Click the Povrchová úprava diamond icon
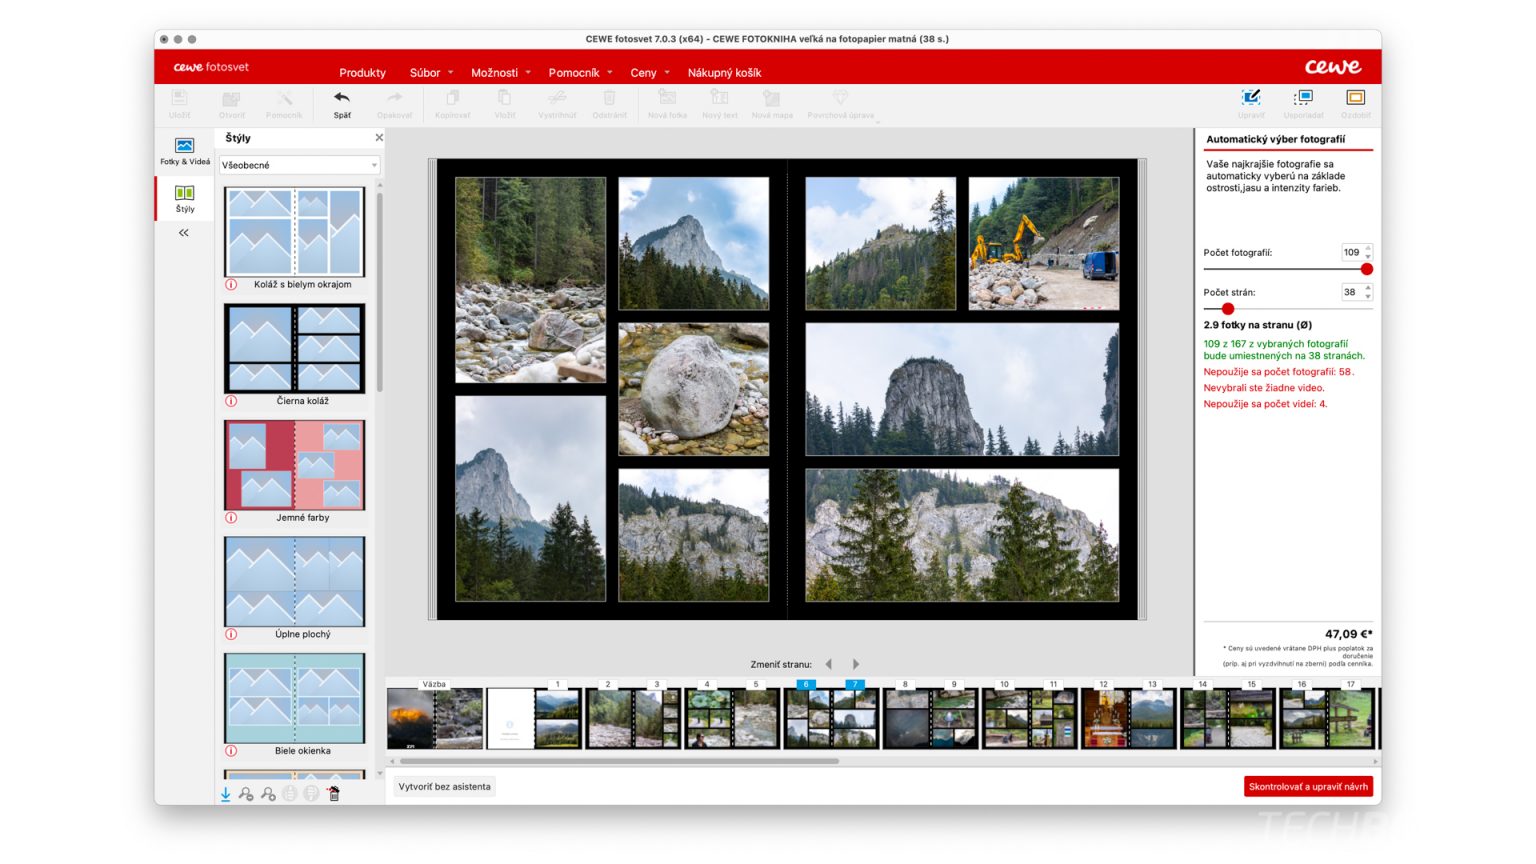Viewport: 1536px width, 864px height. click(840, 98)
